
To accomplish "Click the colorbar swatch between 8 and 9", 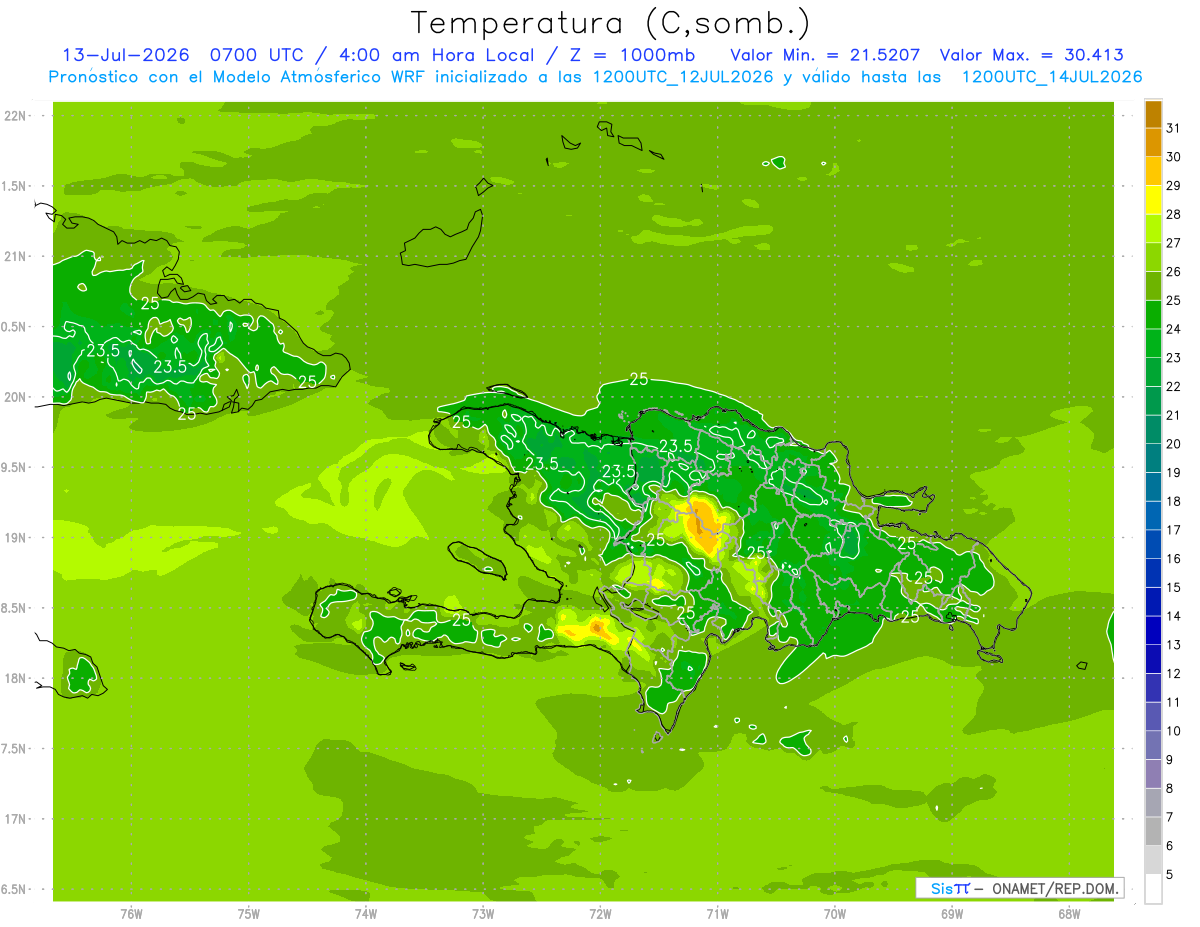I will 1153,774.
